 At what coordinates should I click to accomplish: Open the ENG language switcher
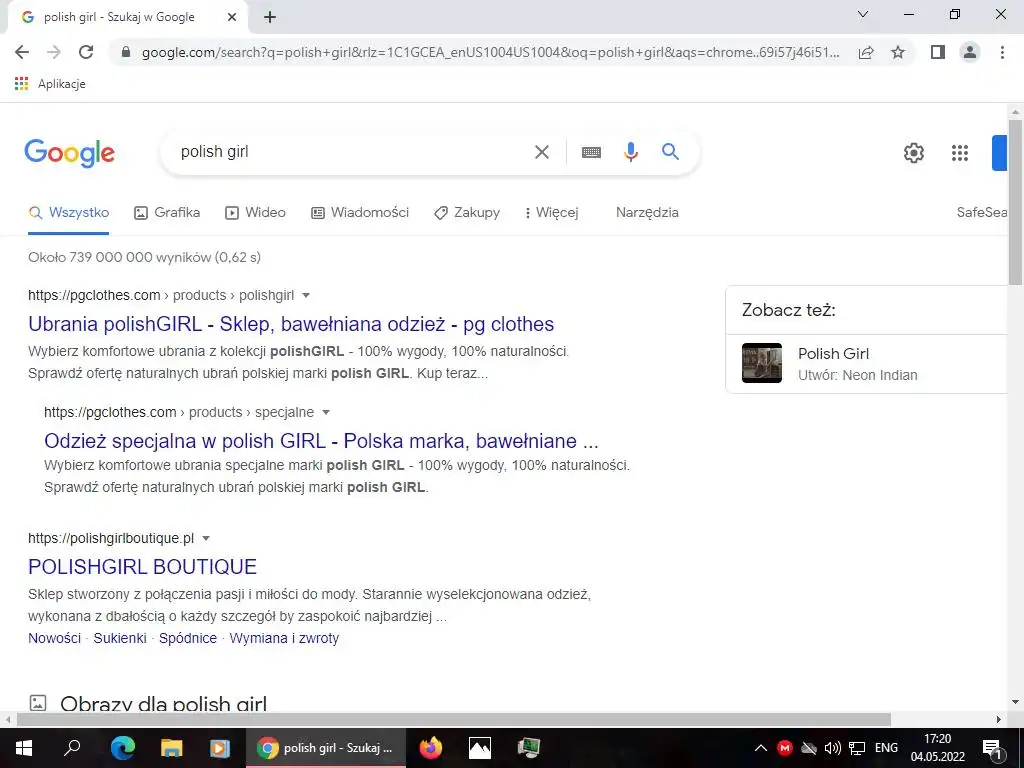(886, 748)
